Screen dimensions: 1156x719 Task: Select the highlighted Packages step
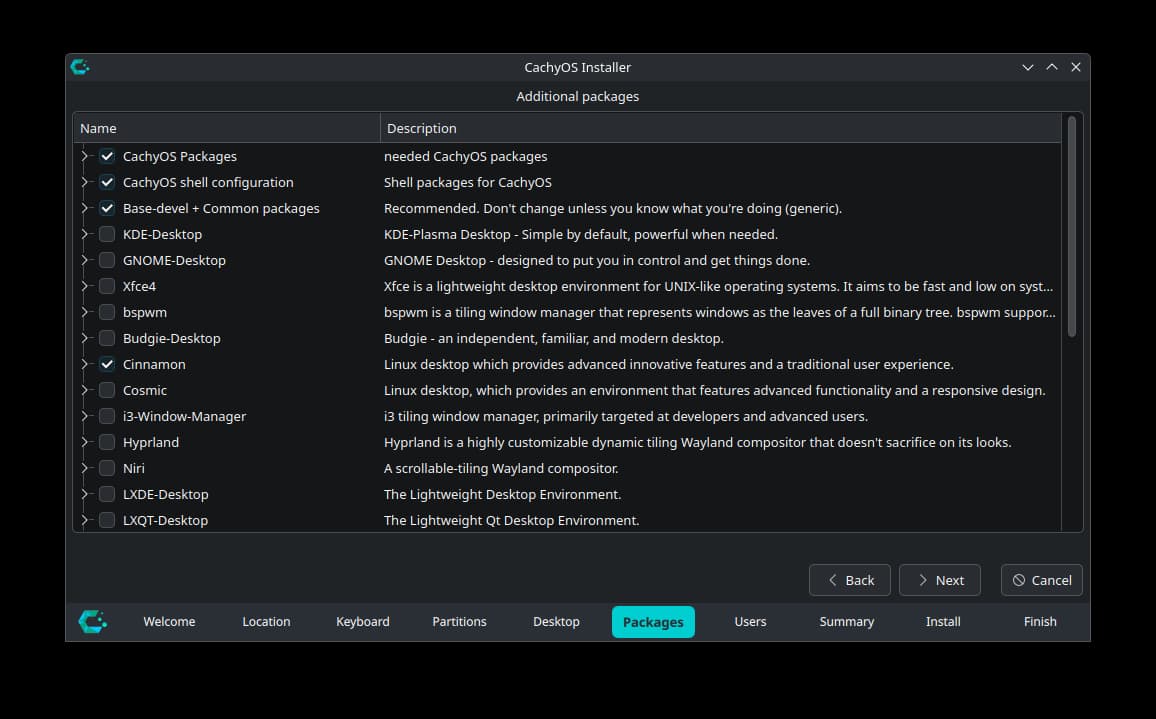[653, 622]
